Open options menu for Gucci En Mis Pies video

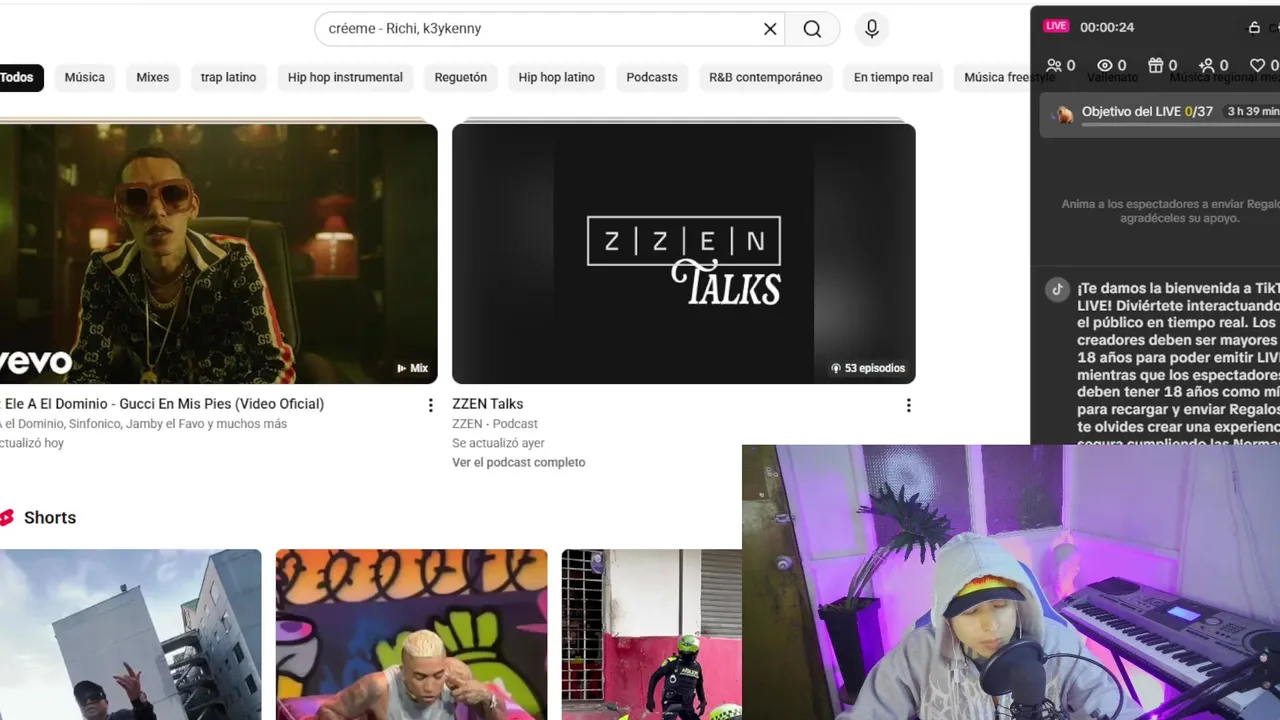[431, 405]
